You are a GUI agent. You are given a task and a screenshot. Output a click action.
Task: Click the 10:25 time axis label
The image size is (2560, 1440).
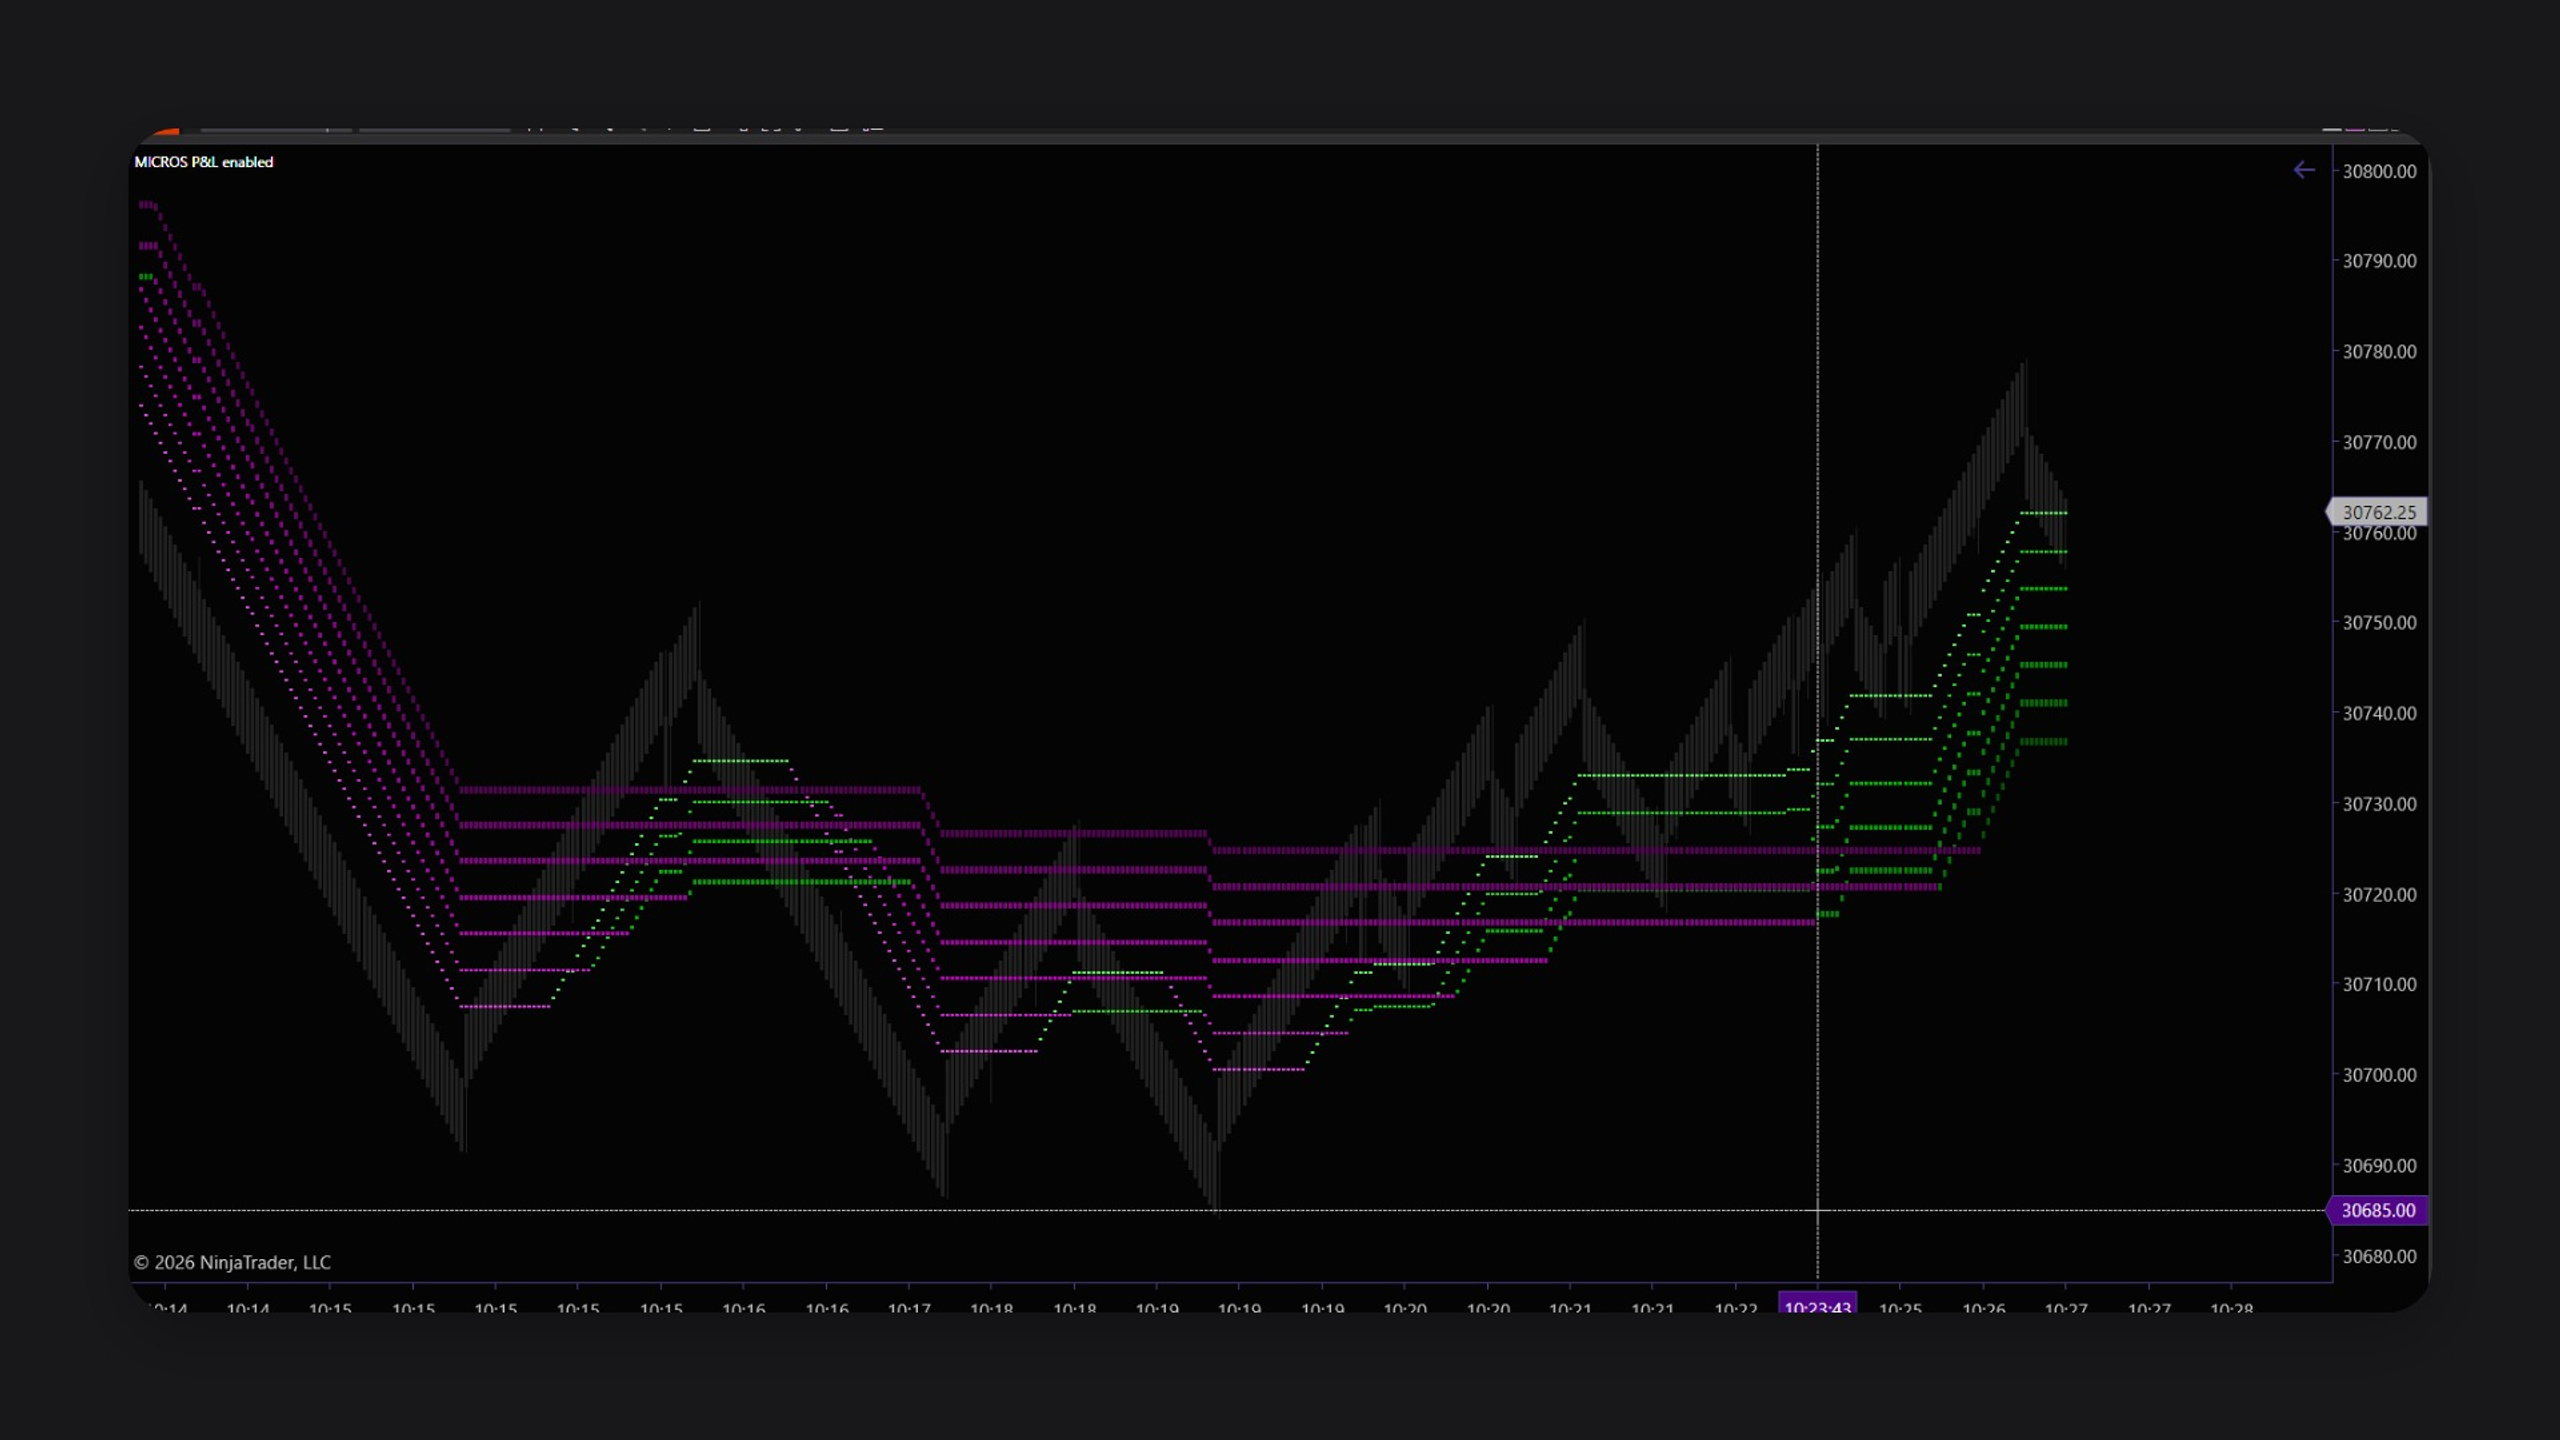tap(1900, 1307)
